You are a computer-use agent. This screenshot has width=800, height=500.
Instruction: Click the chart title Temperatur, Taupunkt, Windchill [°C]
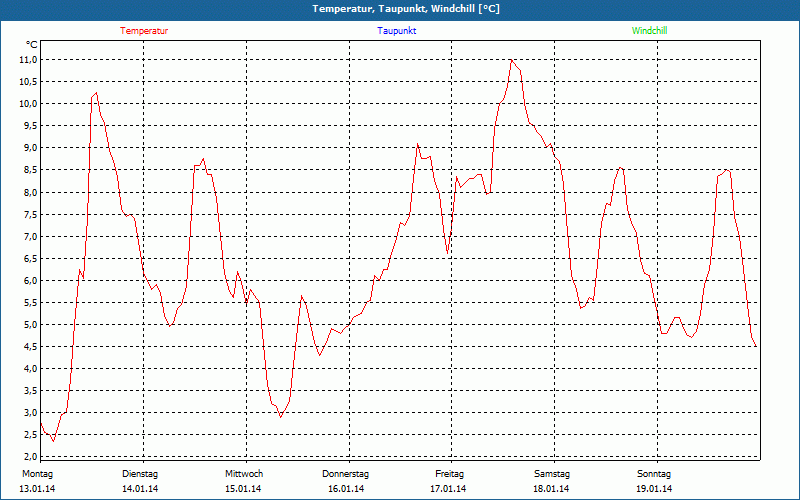(x=406, y=9)
